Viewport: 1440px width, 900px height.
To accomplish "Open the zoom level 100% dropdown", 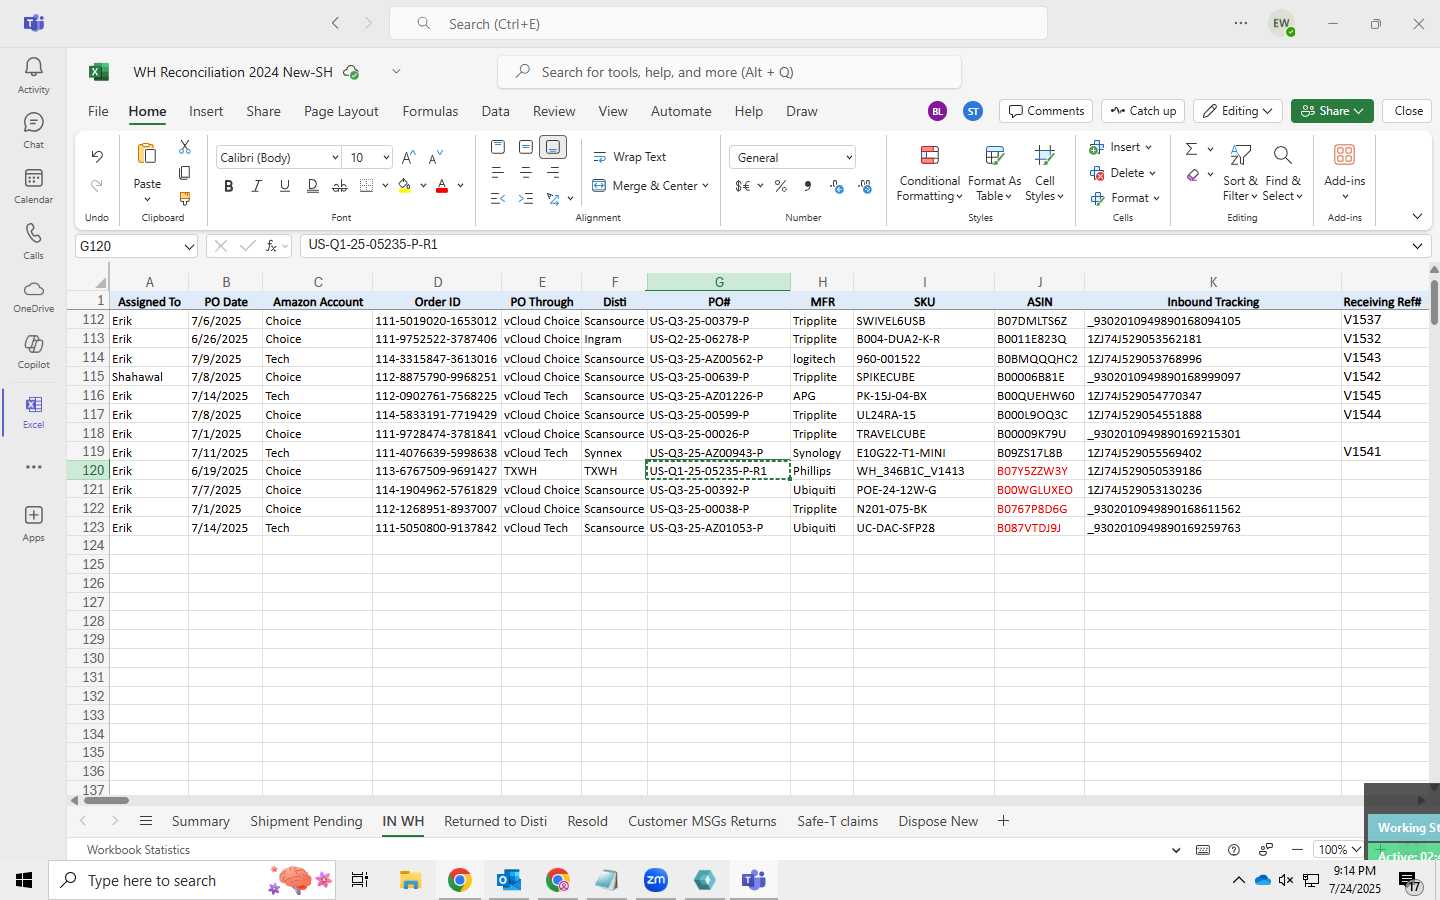I will [x=1339, y=850].
